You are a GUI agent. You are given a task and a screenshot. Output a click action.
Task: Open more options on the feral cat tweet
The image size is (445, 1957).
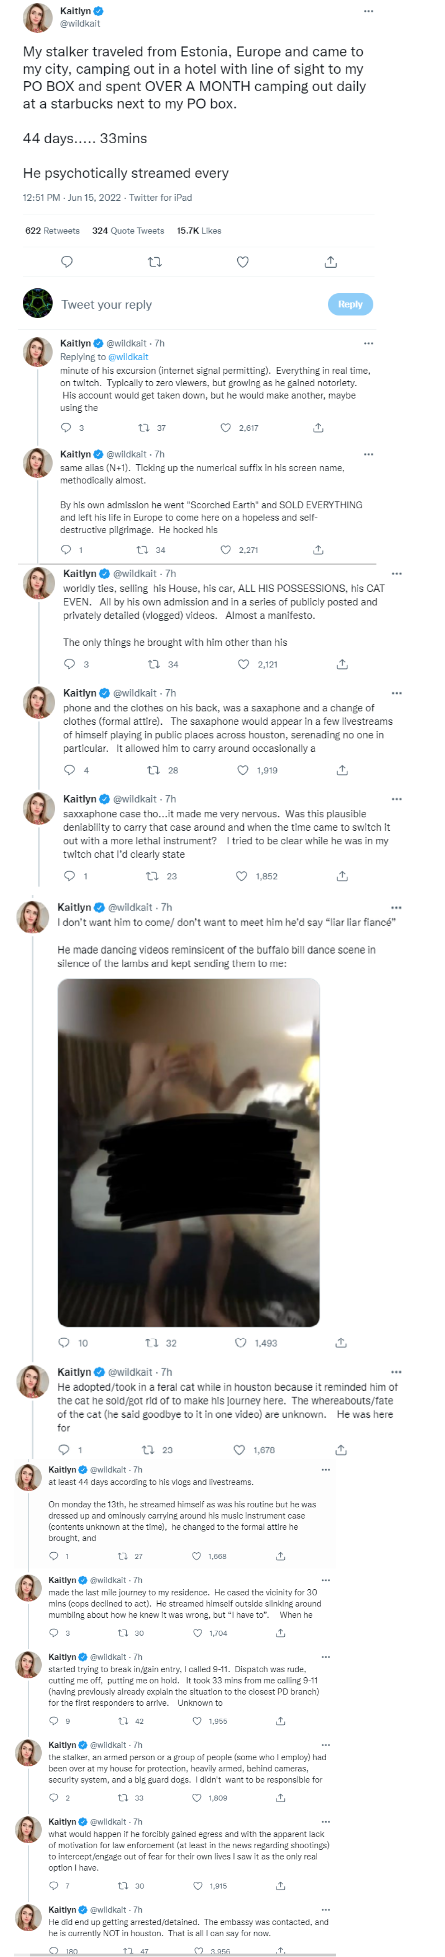[396, 1372]
